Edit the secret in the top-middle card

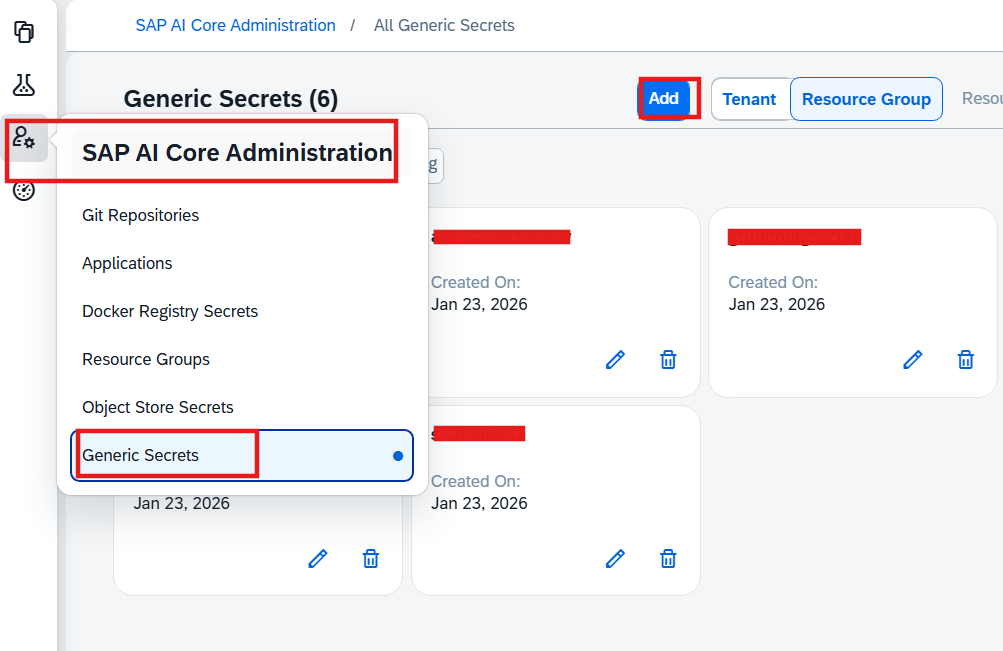pos(615,360)
